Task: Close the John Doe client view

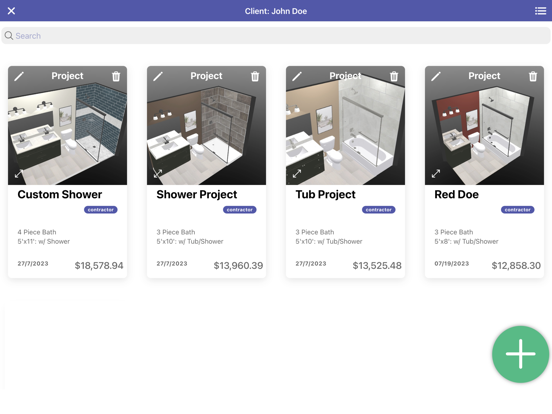Action: point(11,11)
